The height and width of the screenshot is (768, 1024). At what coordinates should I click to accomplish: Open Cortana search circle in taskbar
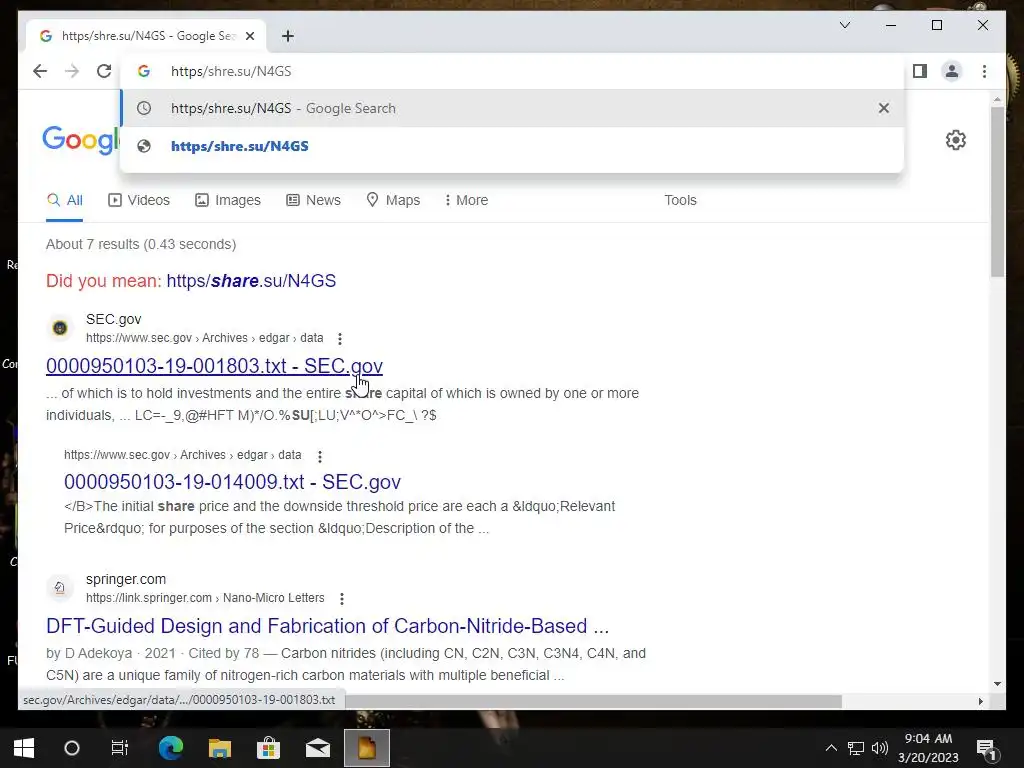72,748
